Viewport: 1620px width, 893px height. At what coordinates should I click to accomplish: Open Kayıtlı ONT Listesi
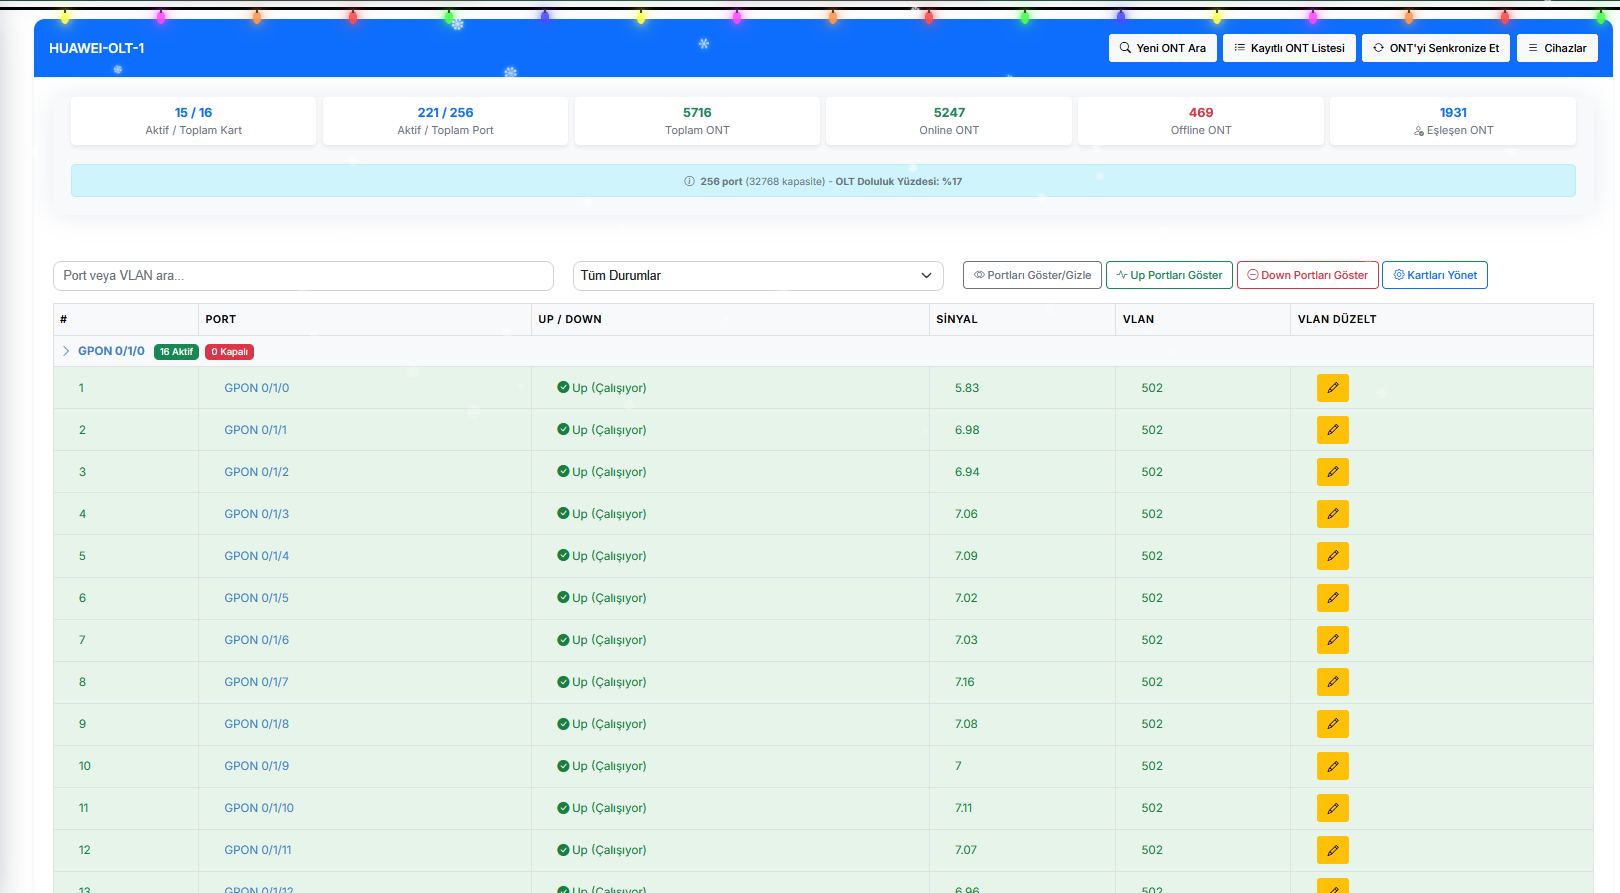[1289, 48]
